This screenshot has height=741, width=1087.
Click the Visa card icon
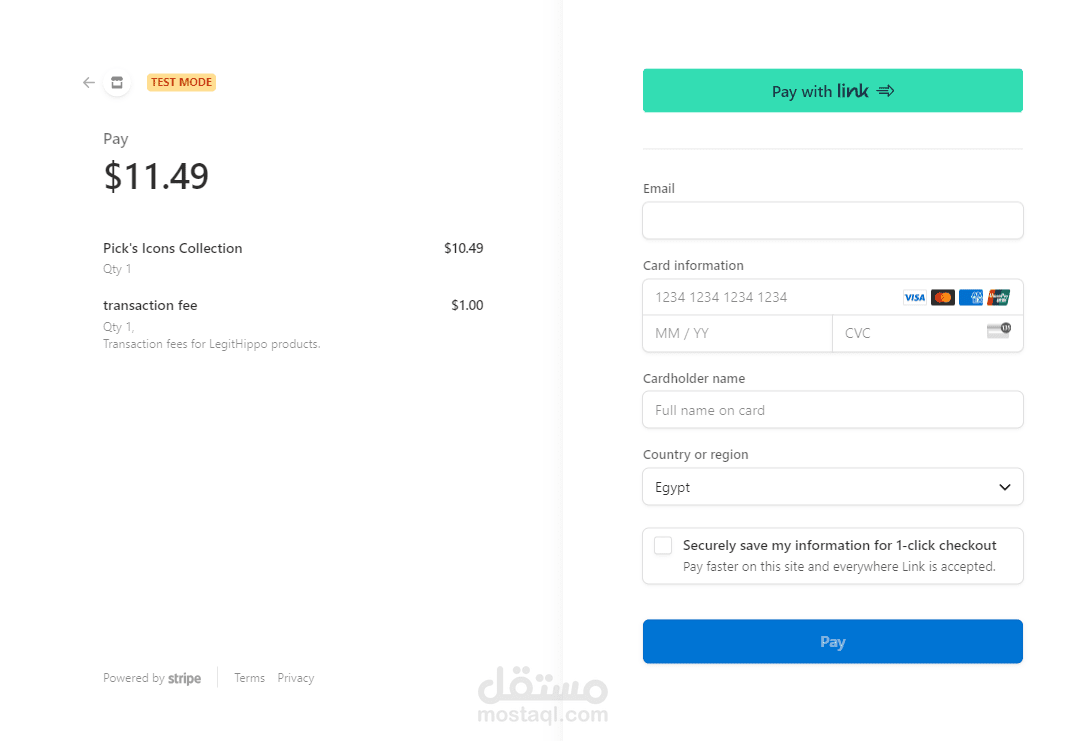point(914,297)
